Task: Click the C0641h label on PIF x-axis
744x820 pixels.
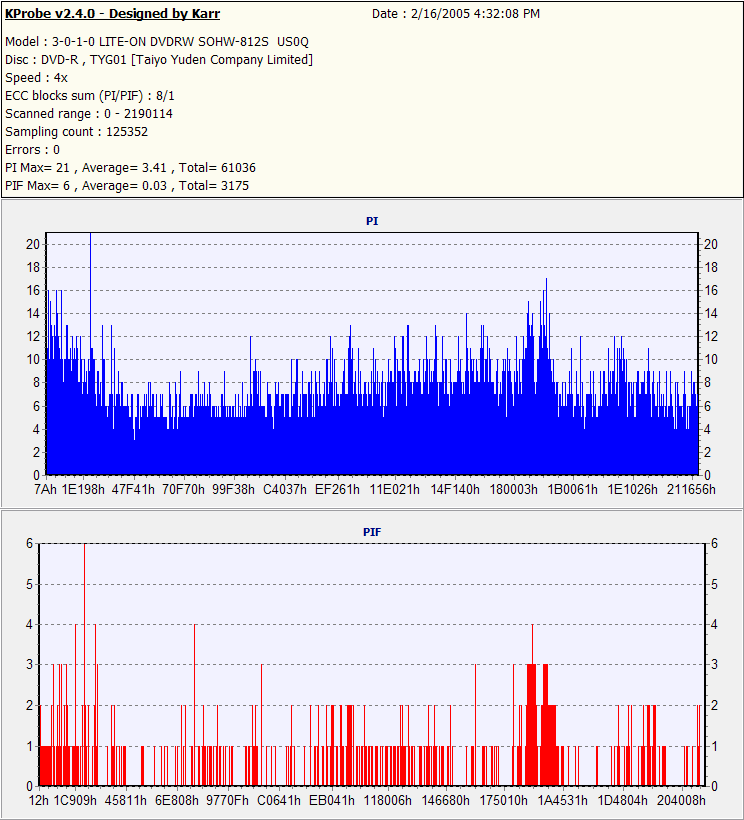Action: click(x=279, y=801)
